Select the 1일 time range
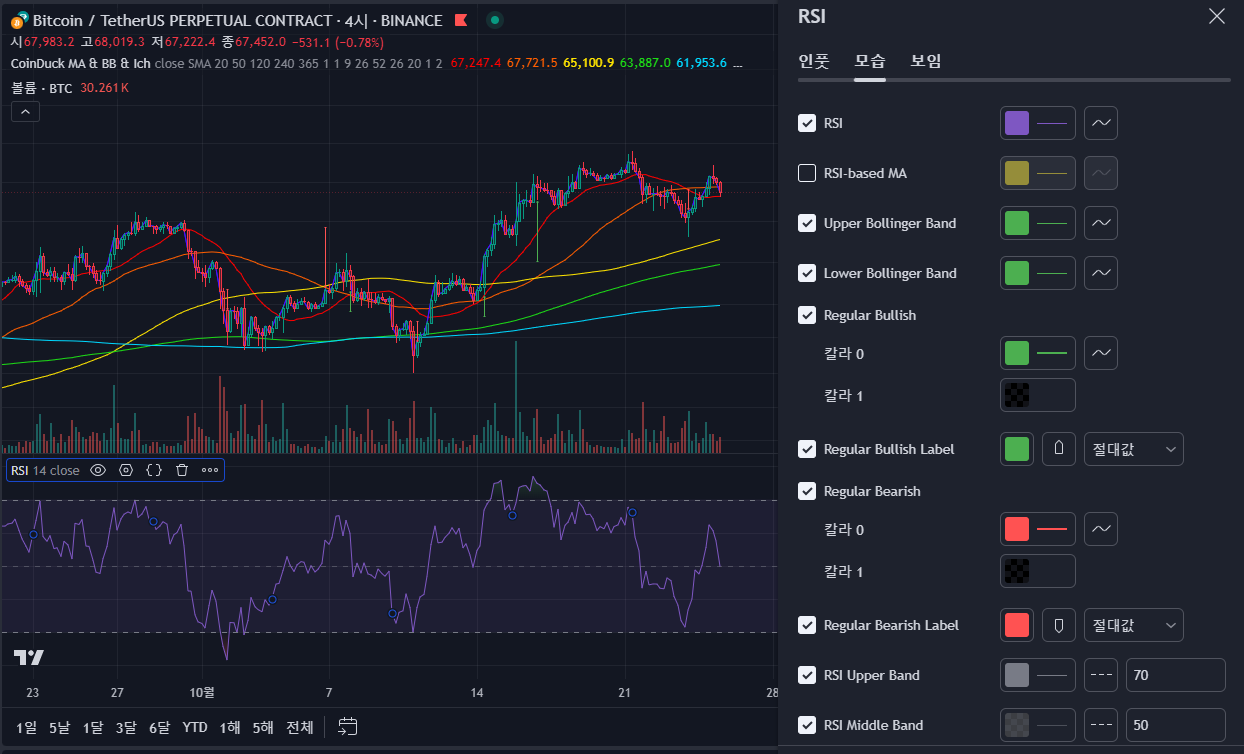1244x754 pixels. click(x=26, y=727)
